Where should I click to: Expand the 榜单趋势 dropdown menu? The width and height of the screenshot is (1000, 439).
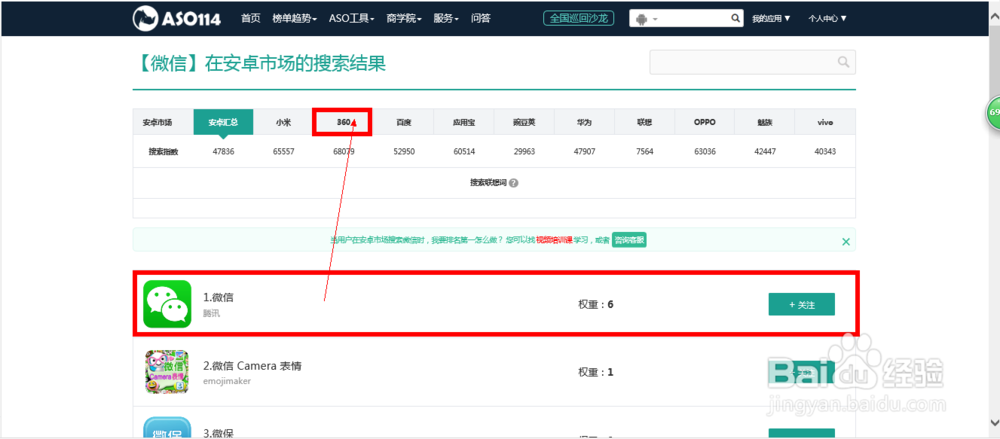(x=295, y=19)
